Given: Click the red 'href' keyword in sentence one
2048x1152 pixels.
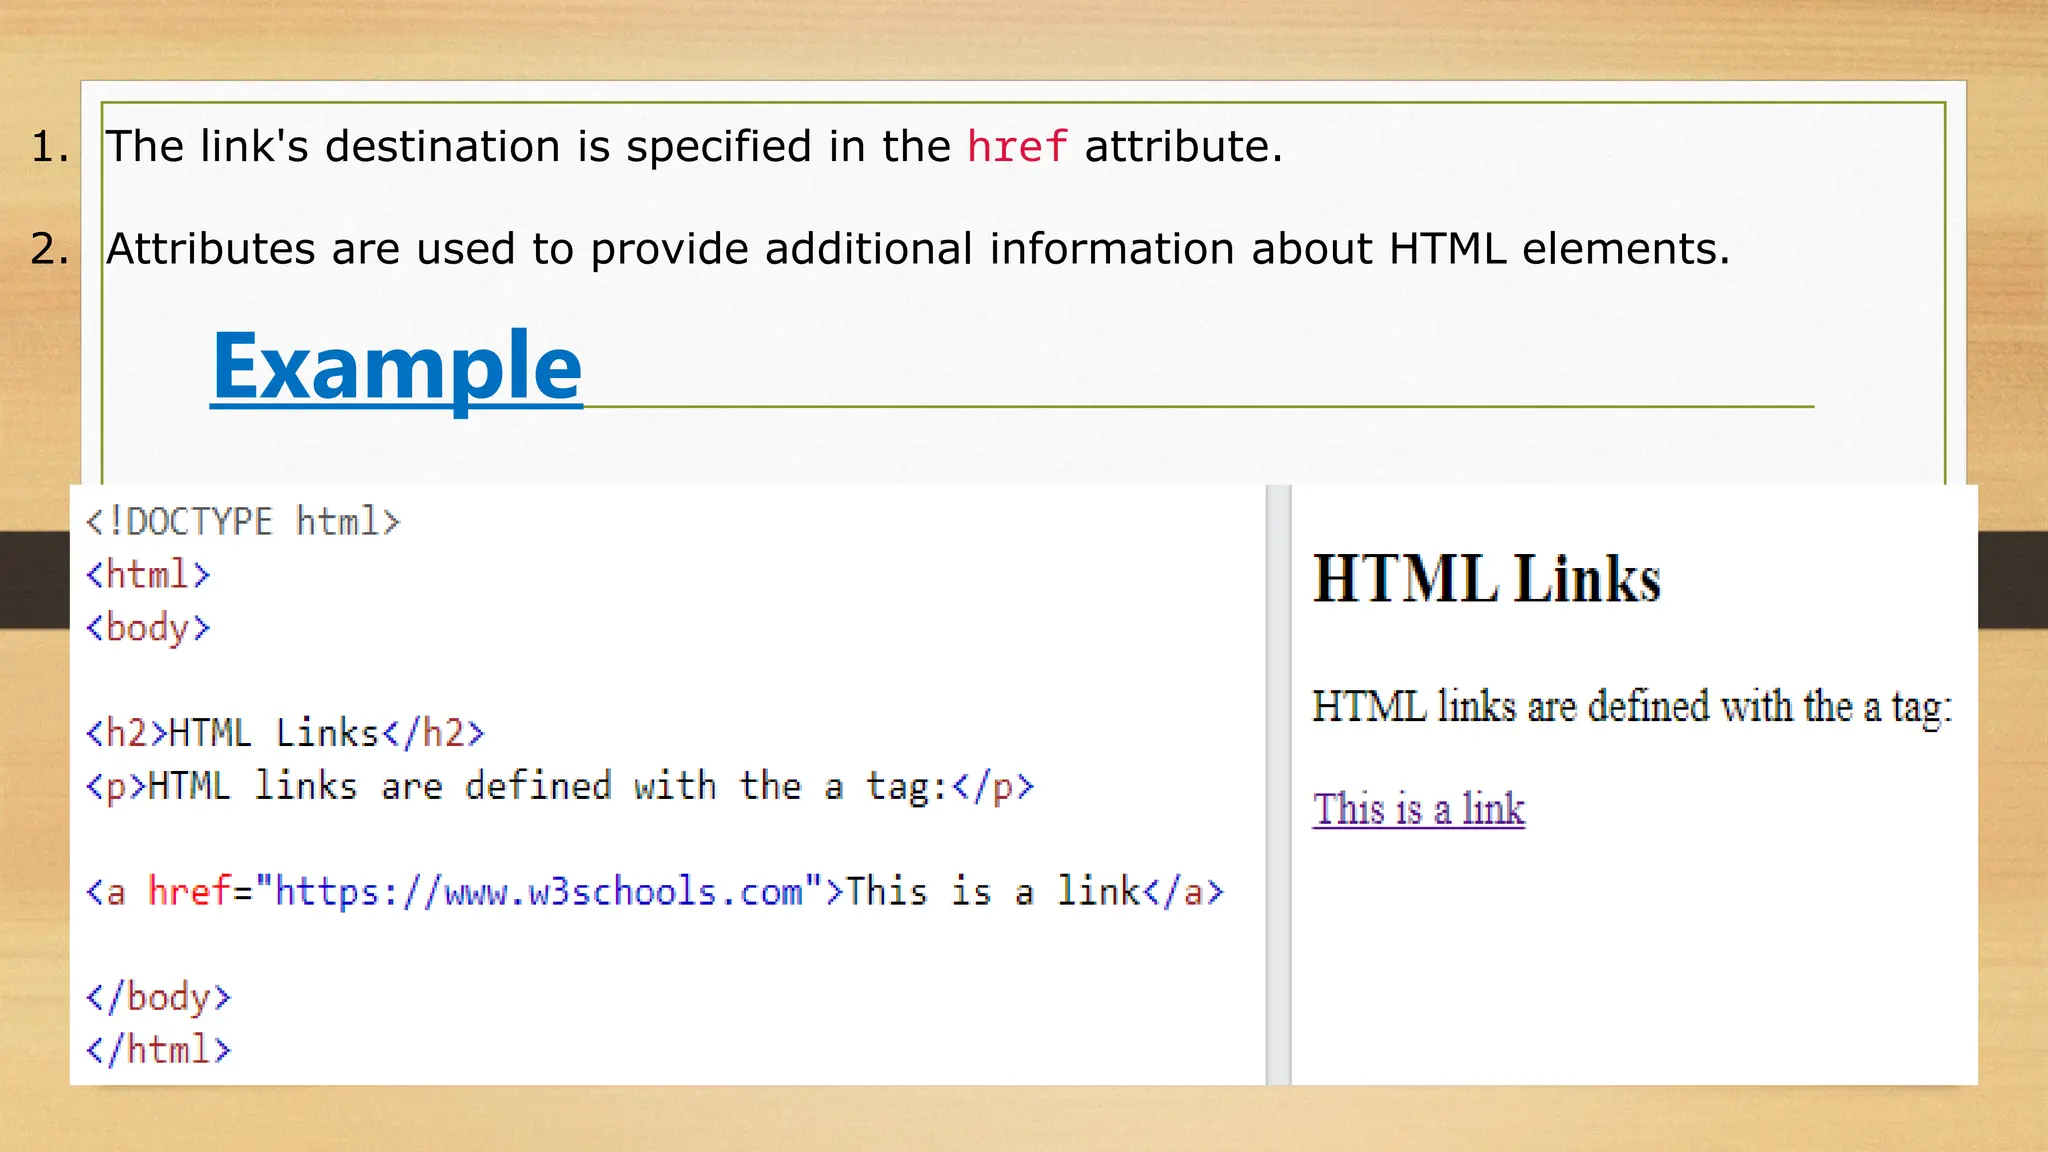Looking at the screenshot, I should tap(1017, 147).
